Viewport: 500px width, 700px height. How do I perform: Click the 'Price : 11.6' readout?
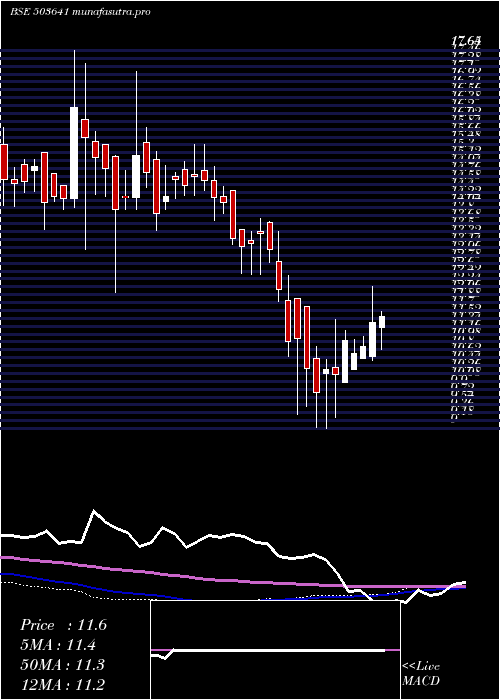point(63,625)
